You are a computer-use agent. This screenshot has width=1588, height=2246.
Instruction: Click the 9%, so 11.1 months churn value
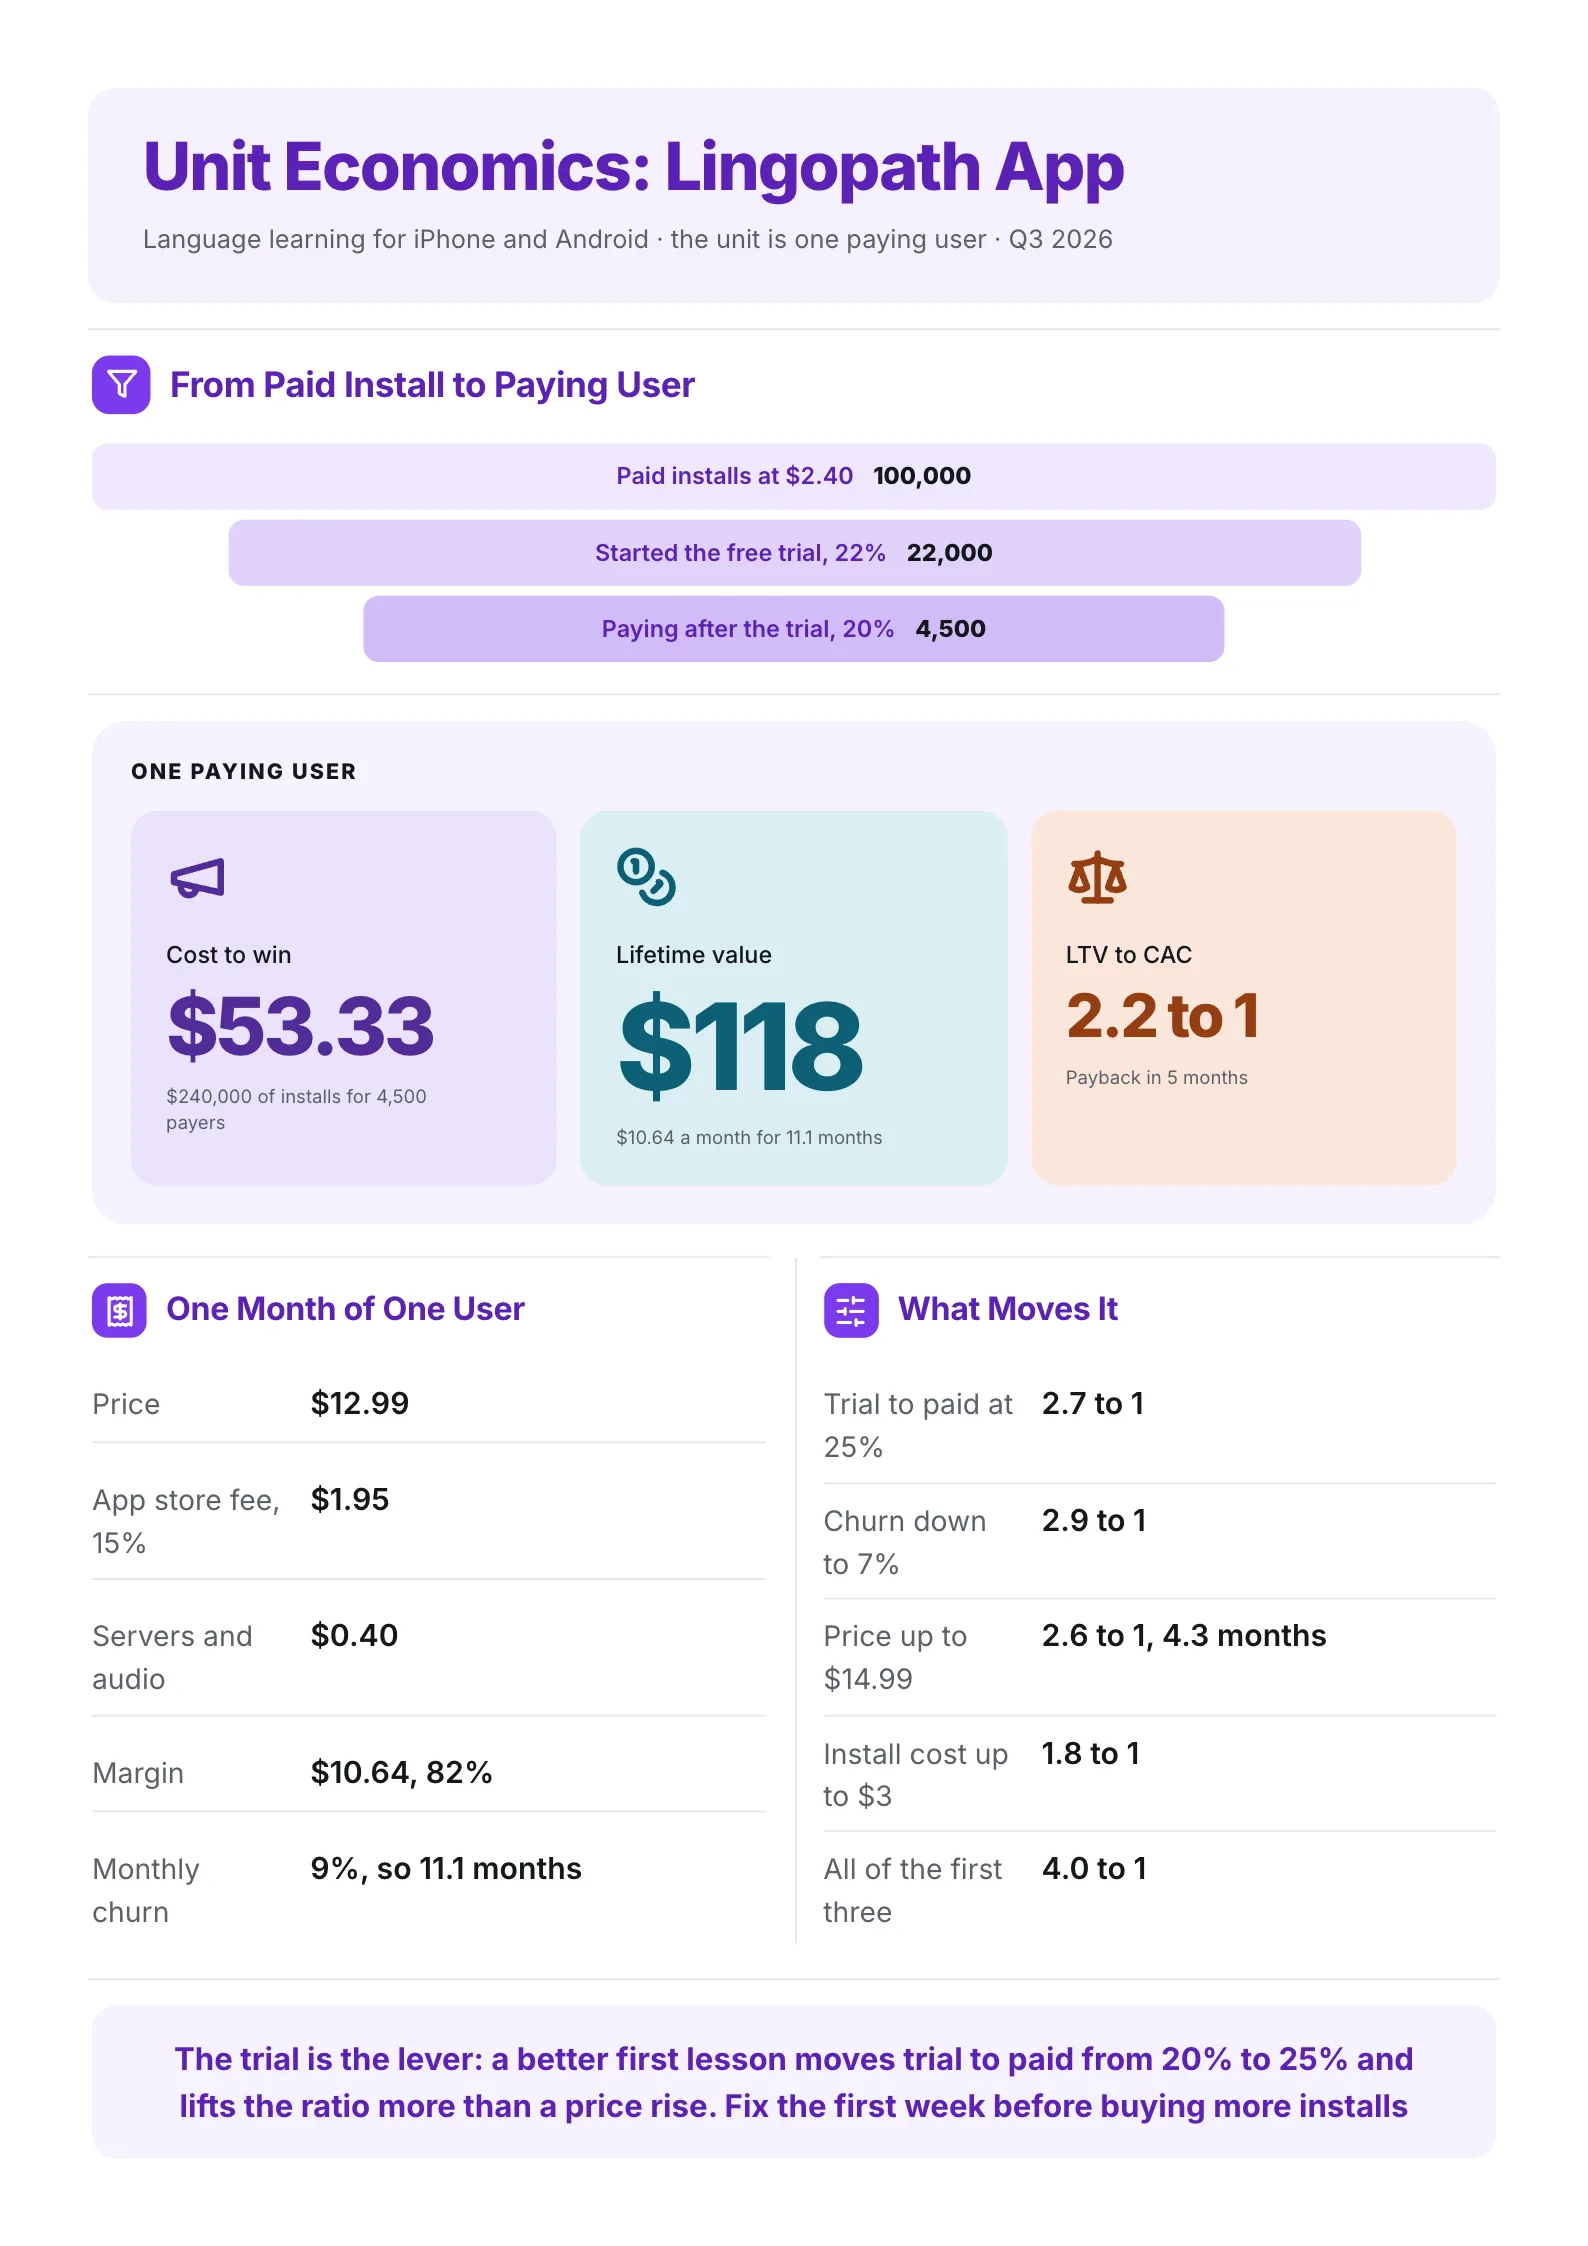[x=446, y=1869]
